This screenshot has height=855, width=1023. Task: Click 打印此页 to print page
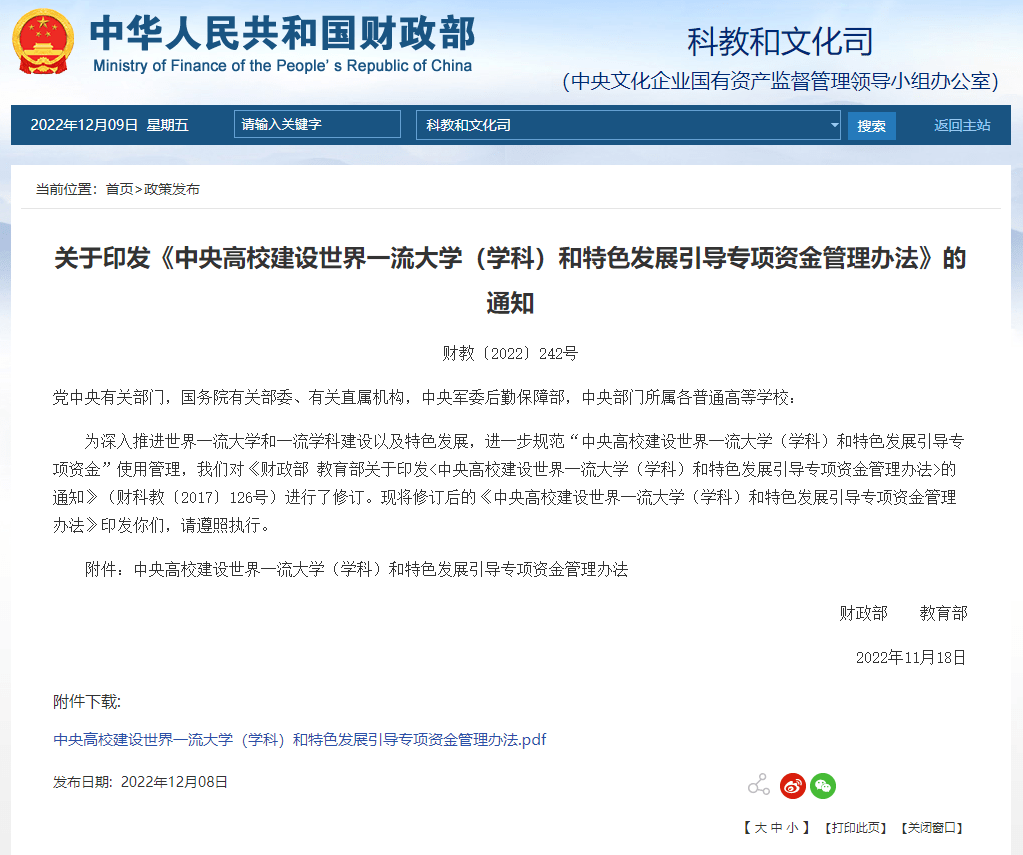pos(855,828)
